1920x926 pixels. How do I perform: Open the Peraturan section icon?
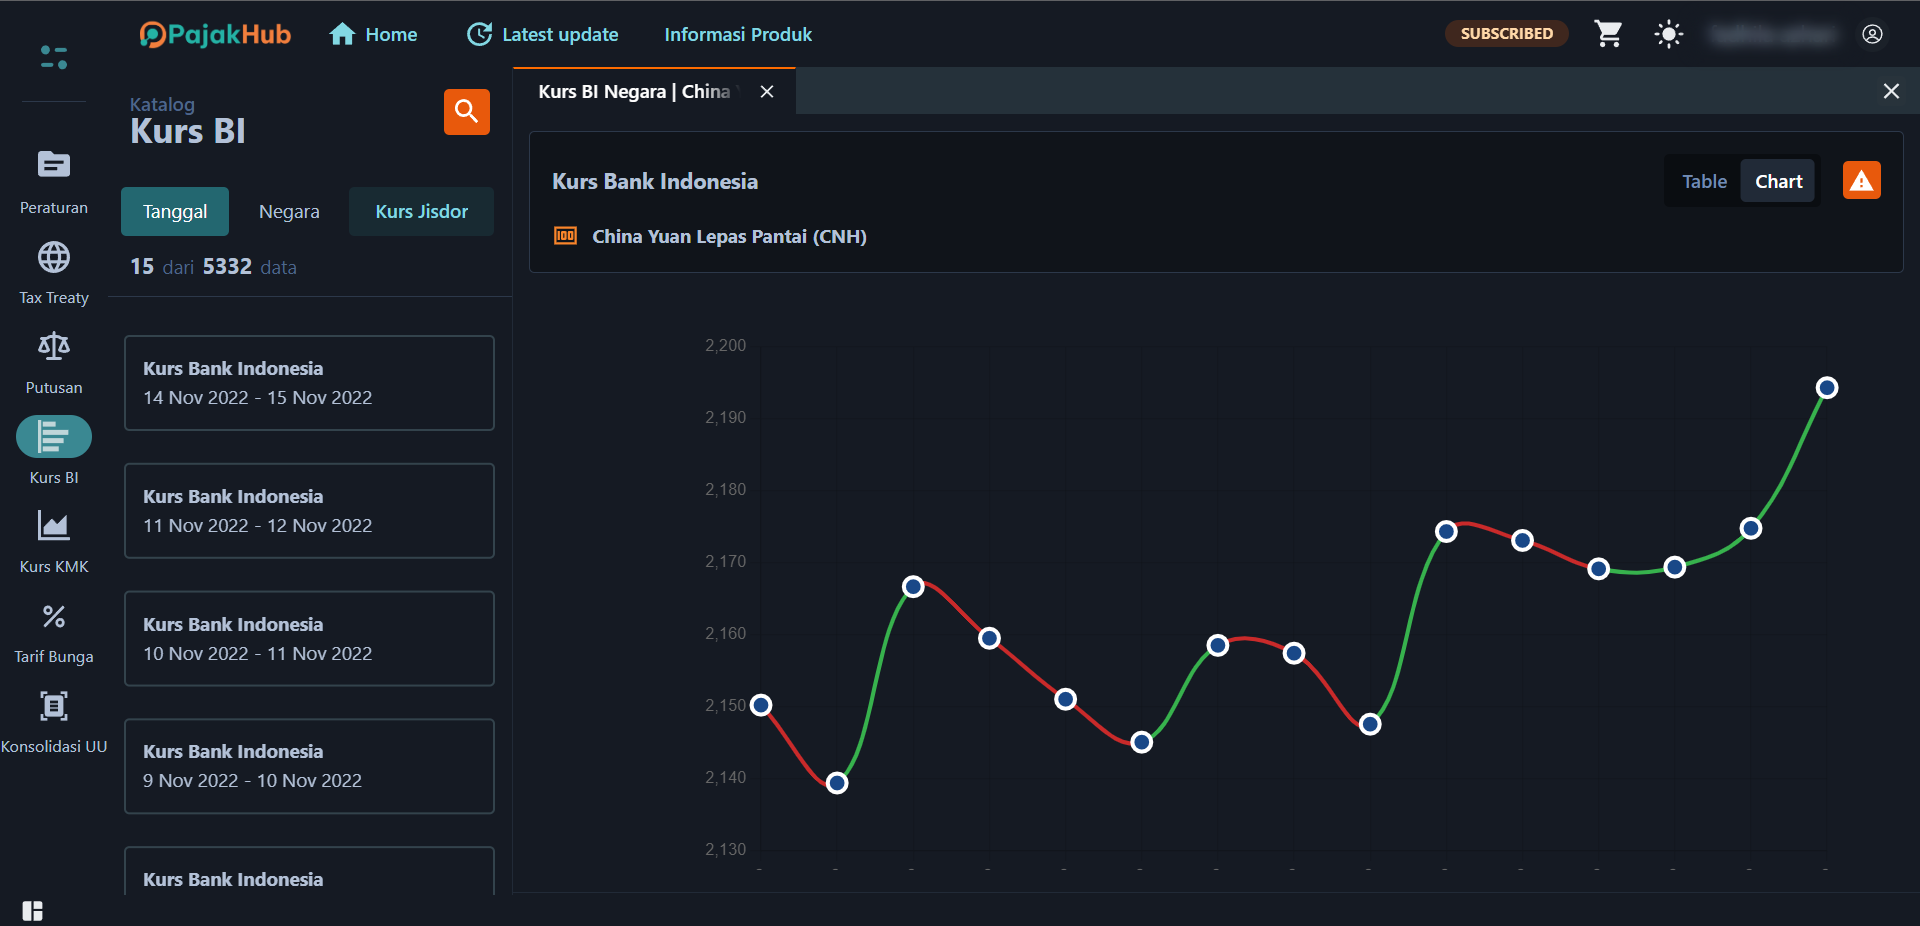pyautogui.click(x=54, y=164)
